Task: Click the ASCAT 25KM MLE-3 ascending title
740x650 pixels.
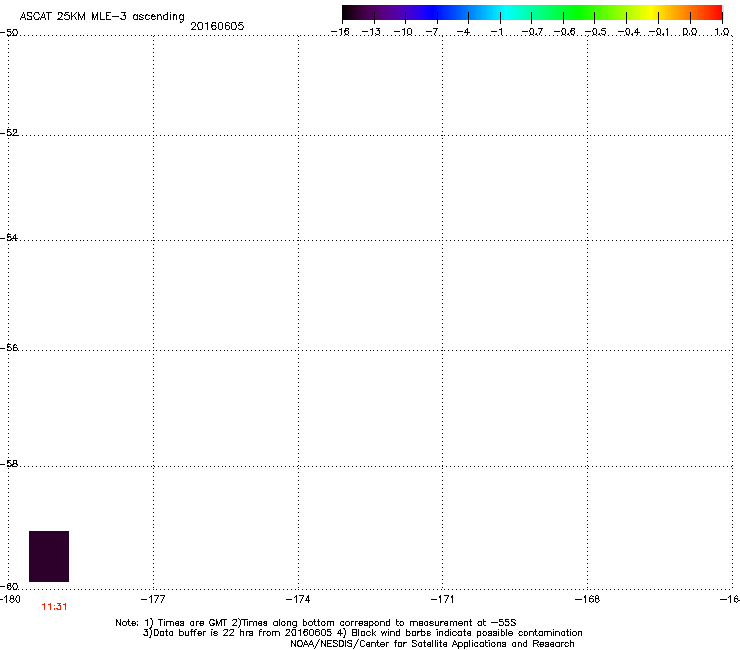Action: pyautogui.click(x=102, y=17)
